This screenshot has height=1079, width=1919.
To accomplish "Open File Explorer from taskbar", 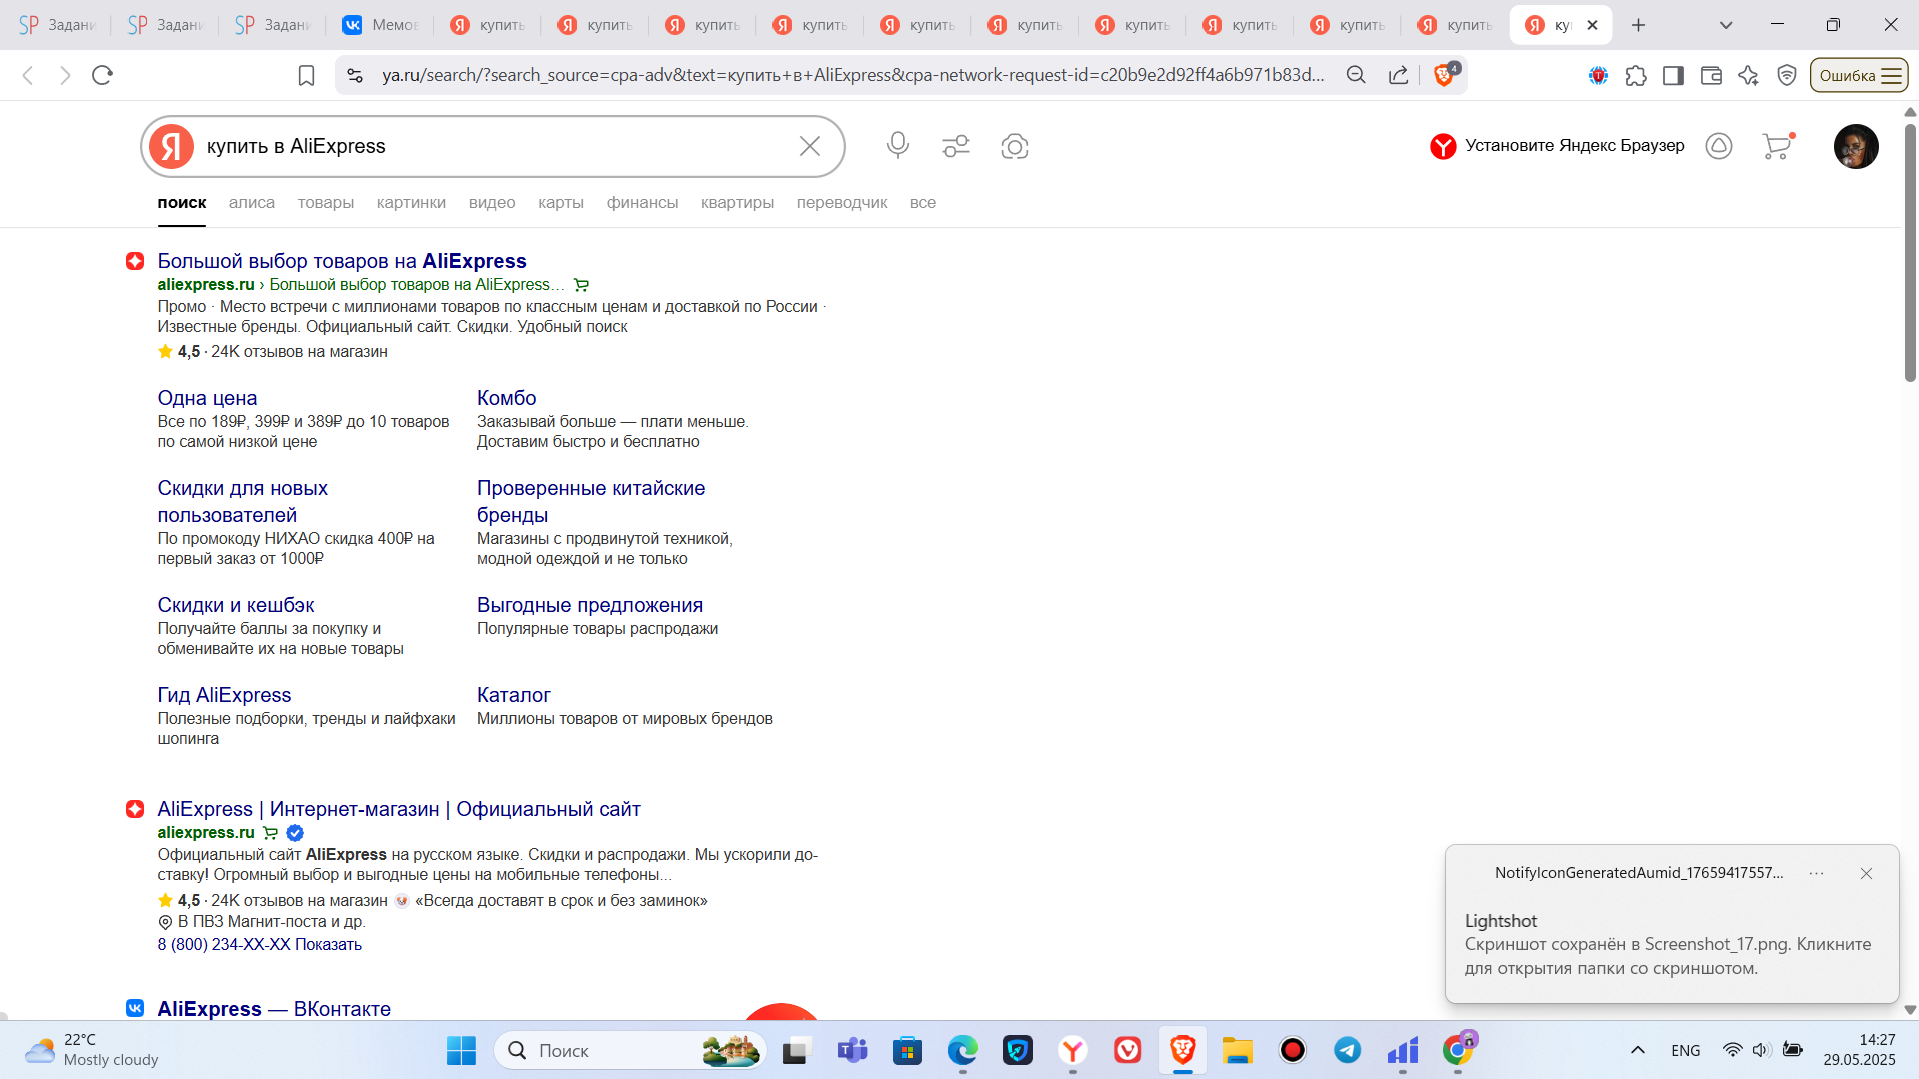I will tap(1237, 1050).
